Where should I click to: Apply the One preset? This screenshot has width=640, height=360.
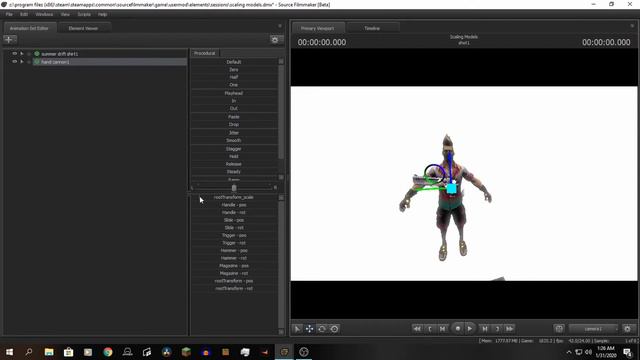coord(234,85)
